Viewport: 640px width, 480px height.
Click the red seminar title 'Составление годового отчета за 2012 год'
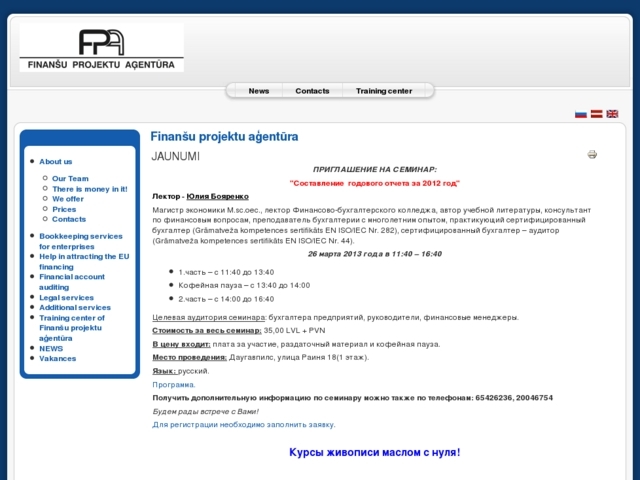coord(375,183)
